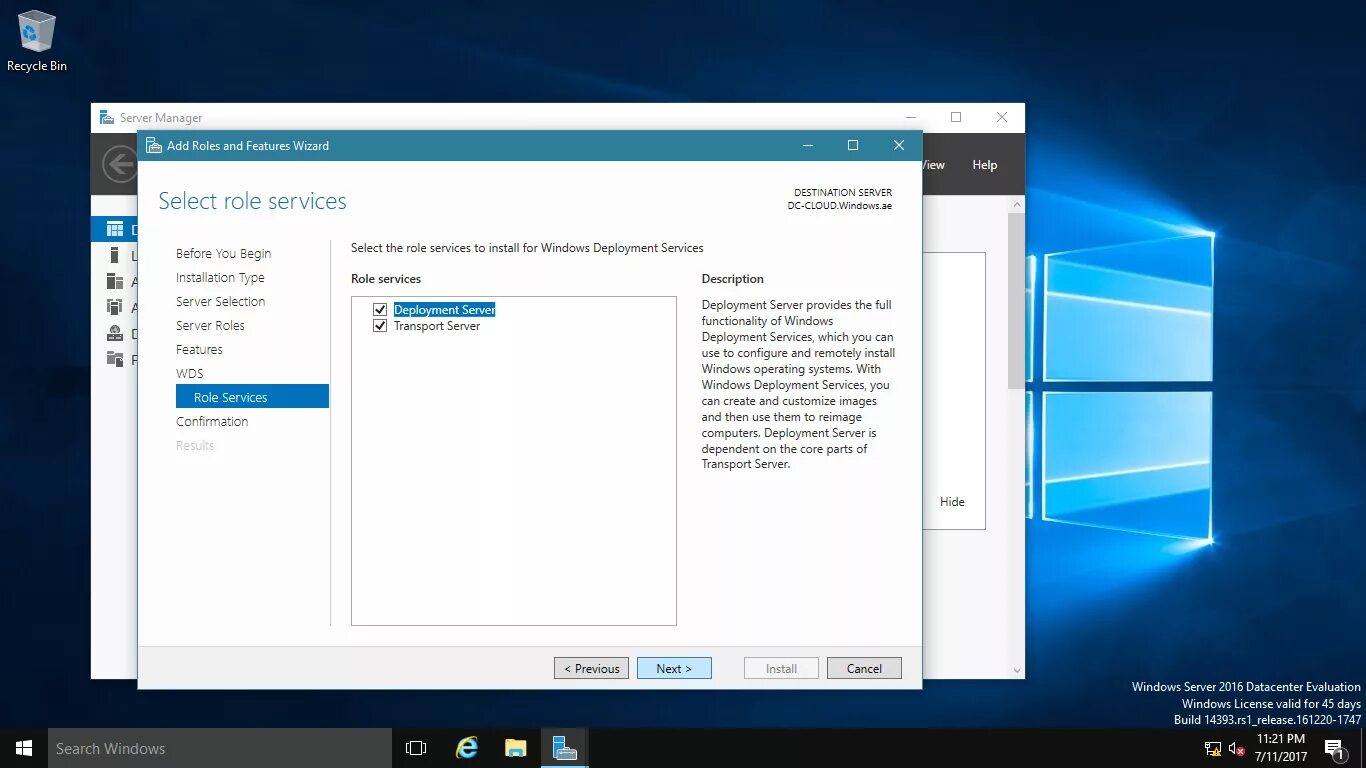Click Hide in the Server Manager panel
Screen dimensions: 1366x768
(952, 502)
